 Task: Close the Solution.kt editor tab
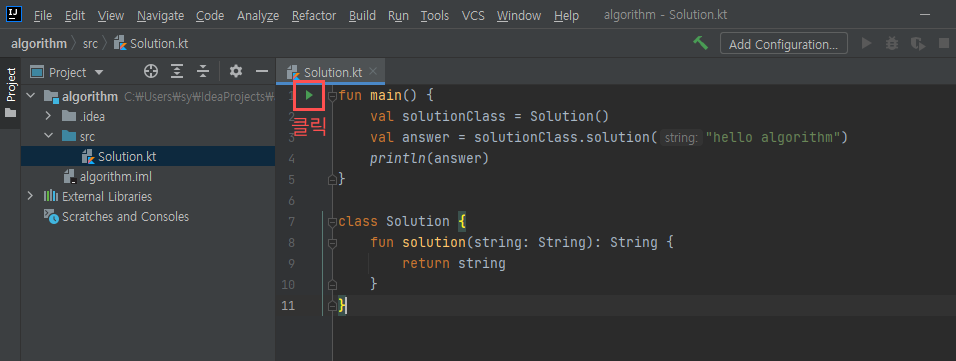[374, 71]
